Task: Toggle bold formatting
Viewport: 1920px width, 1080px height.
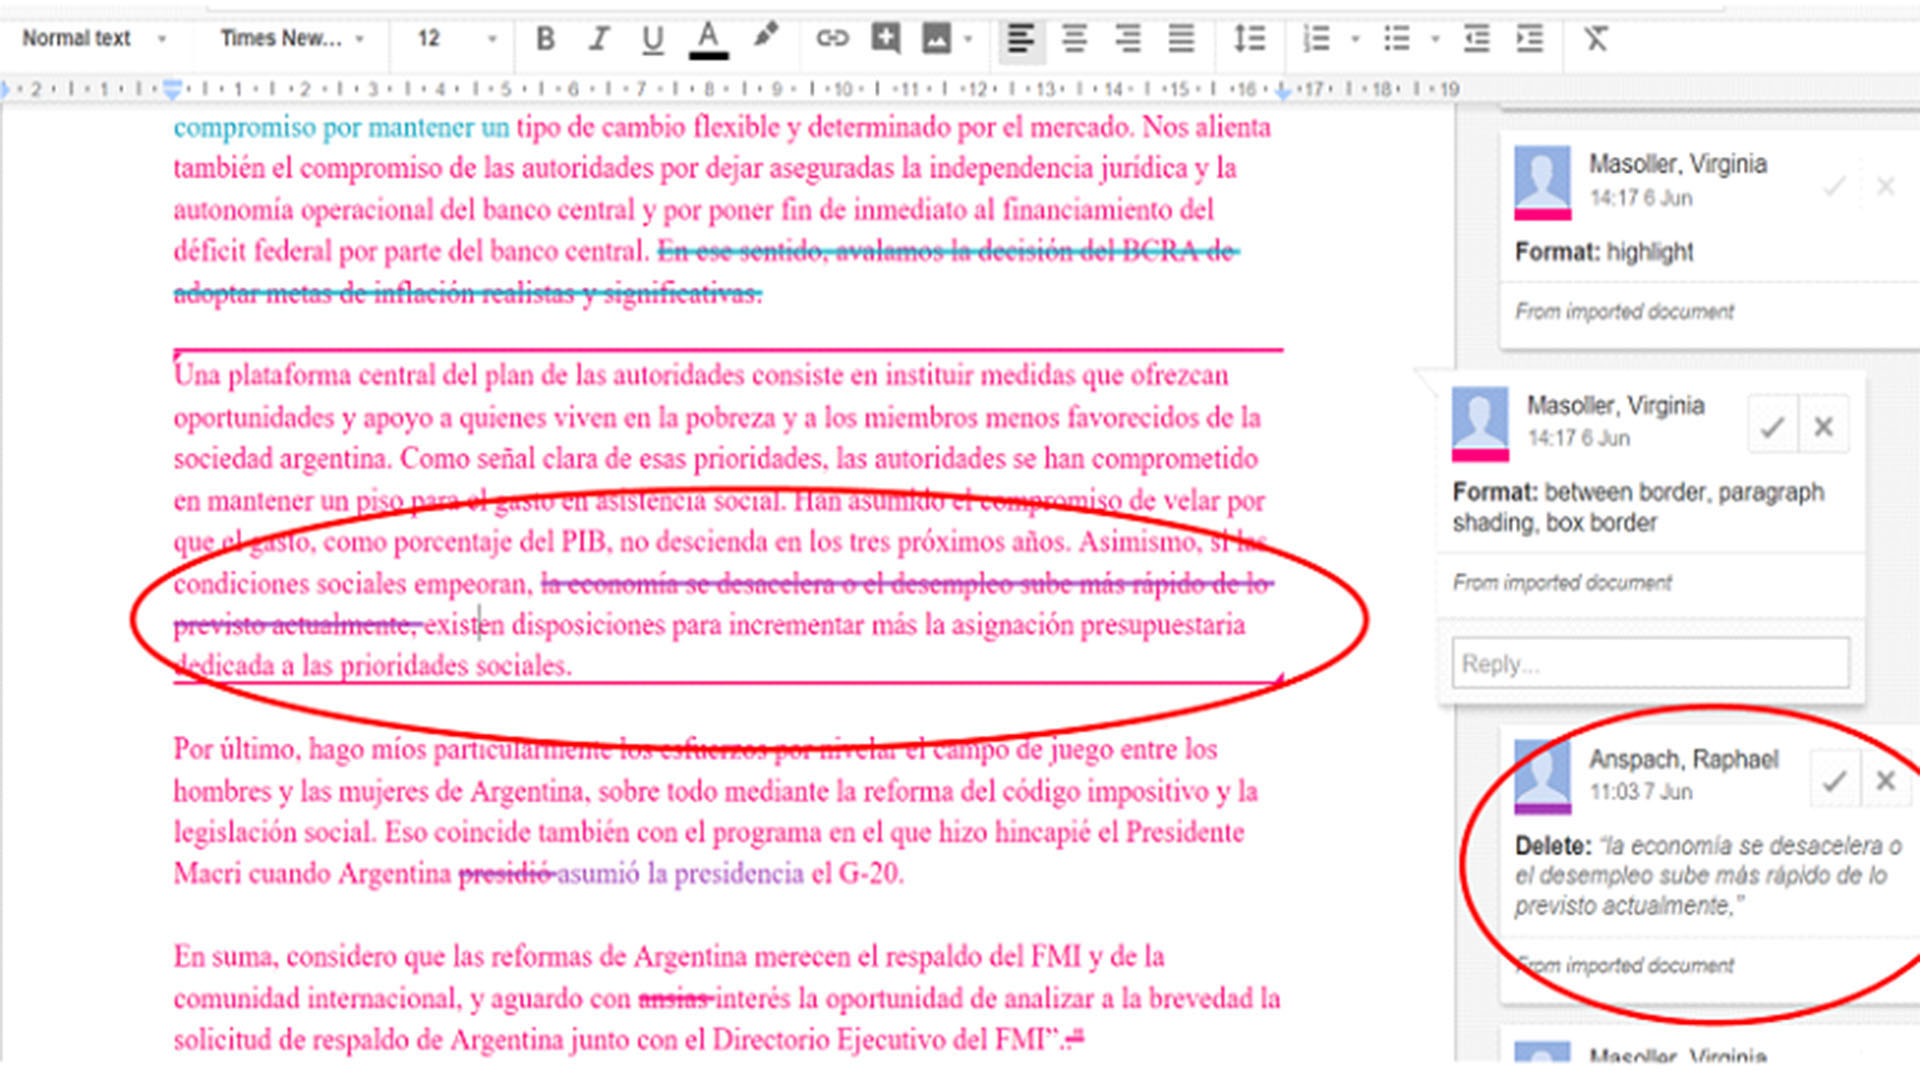Action: 545,39
